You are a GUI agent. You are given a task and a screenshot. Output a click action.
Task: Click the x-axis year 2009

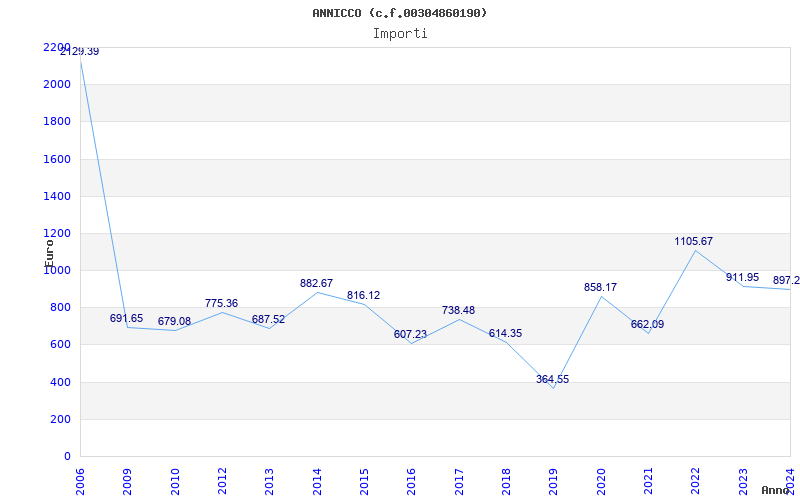(128, 482)
